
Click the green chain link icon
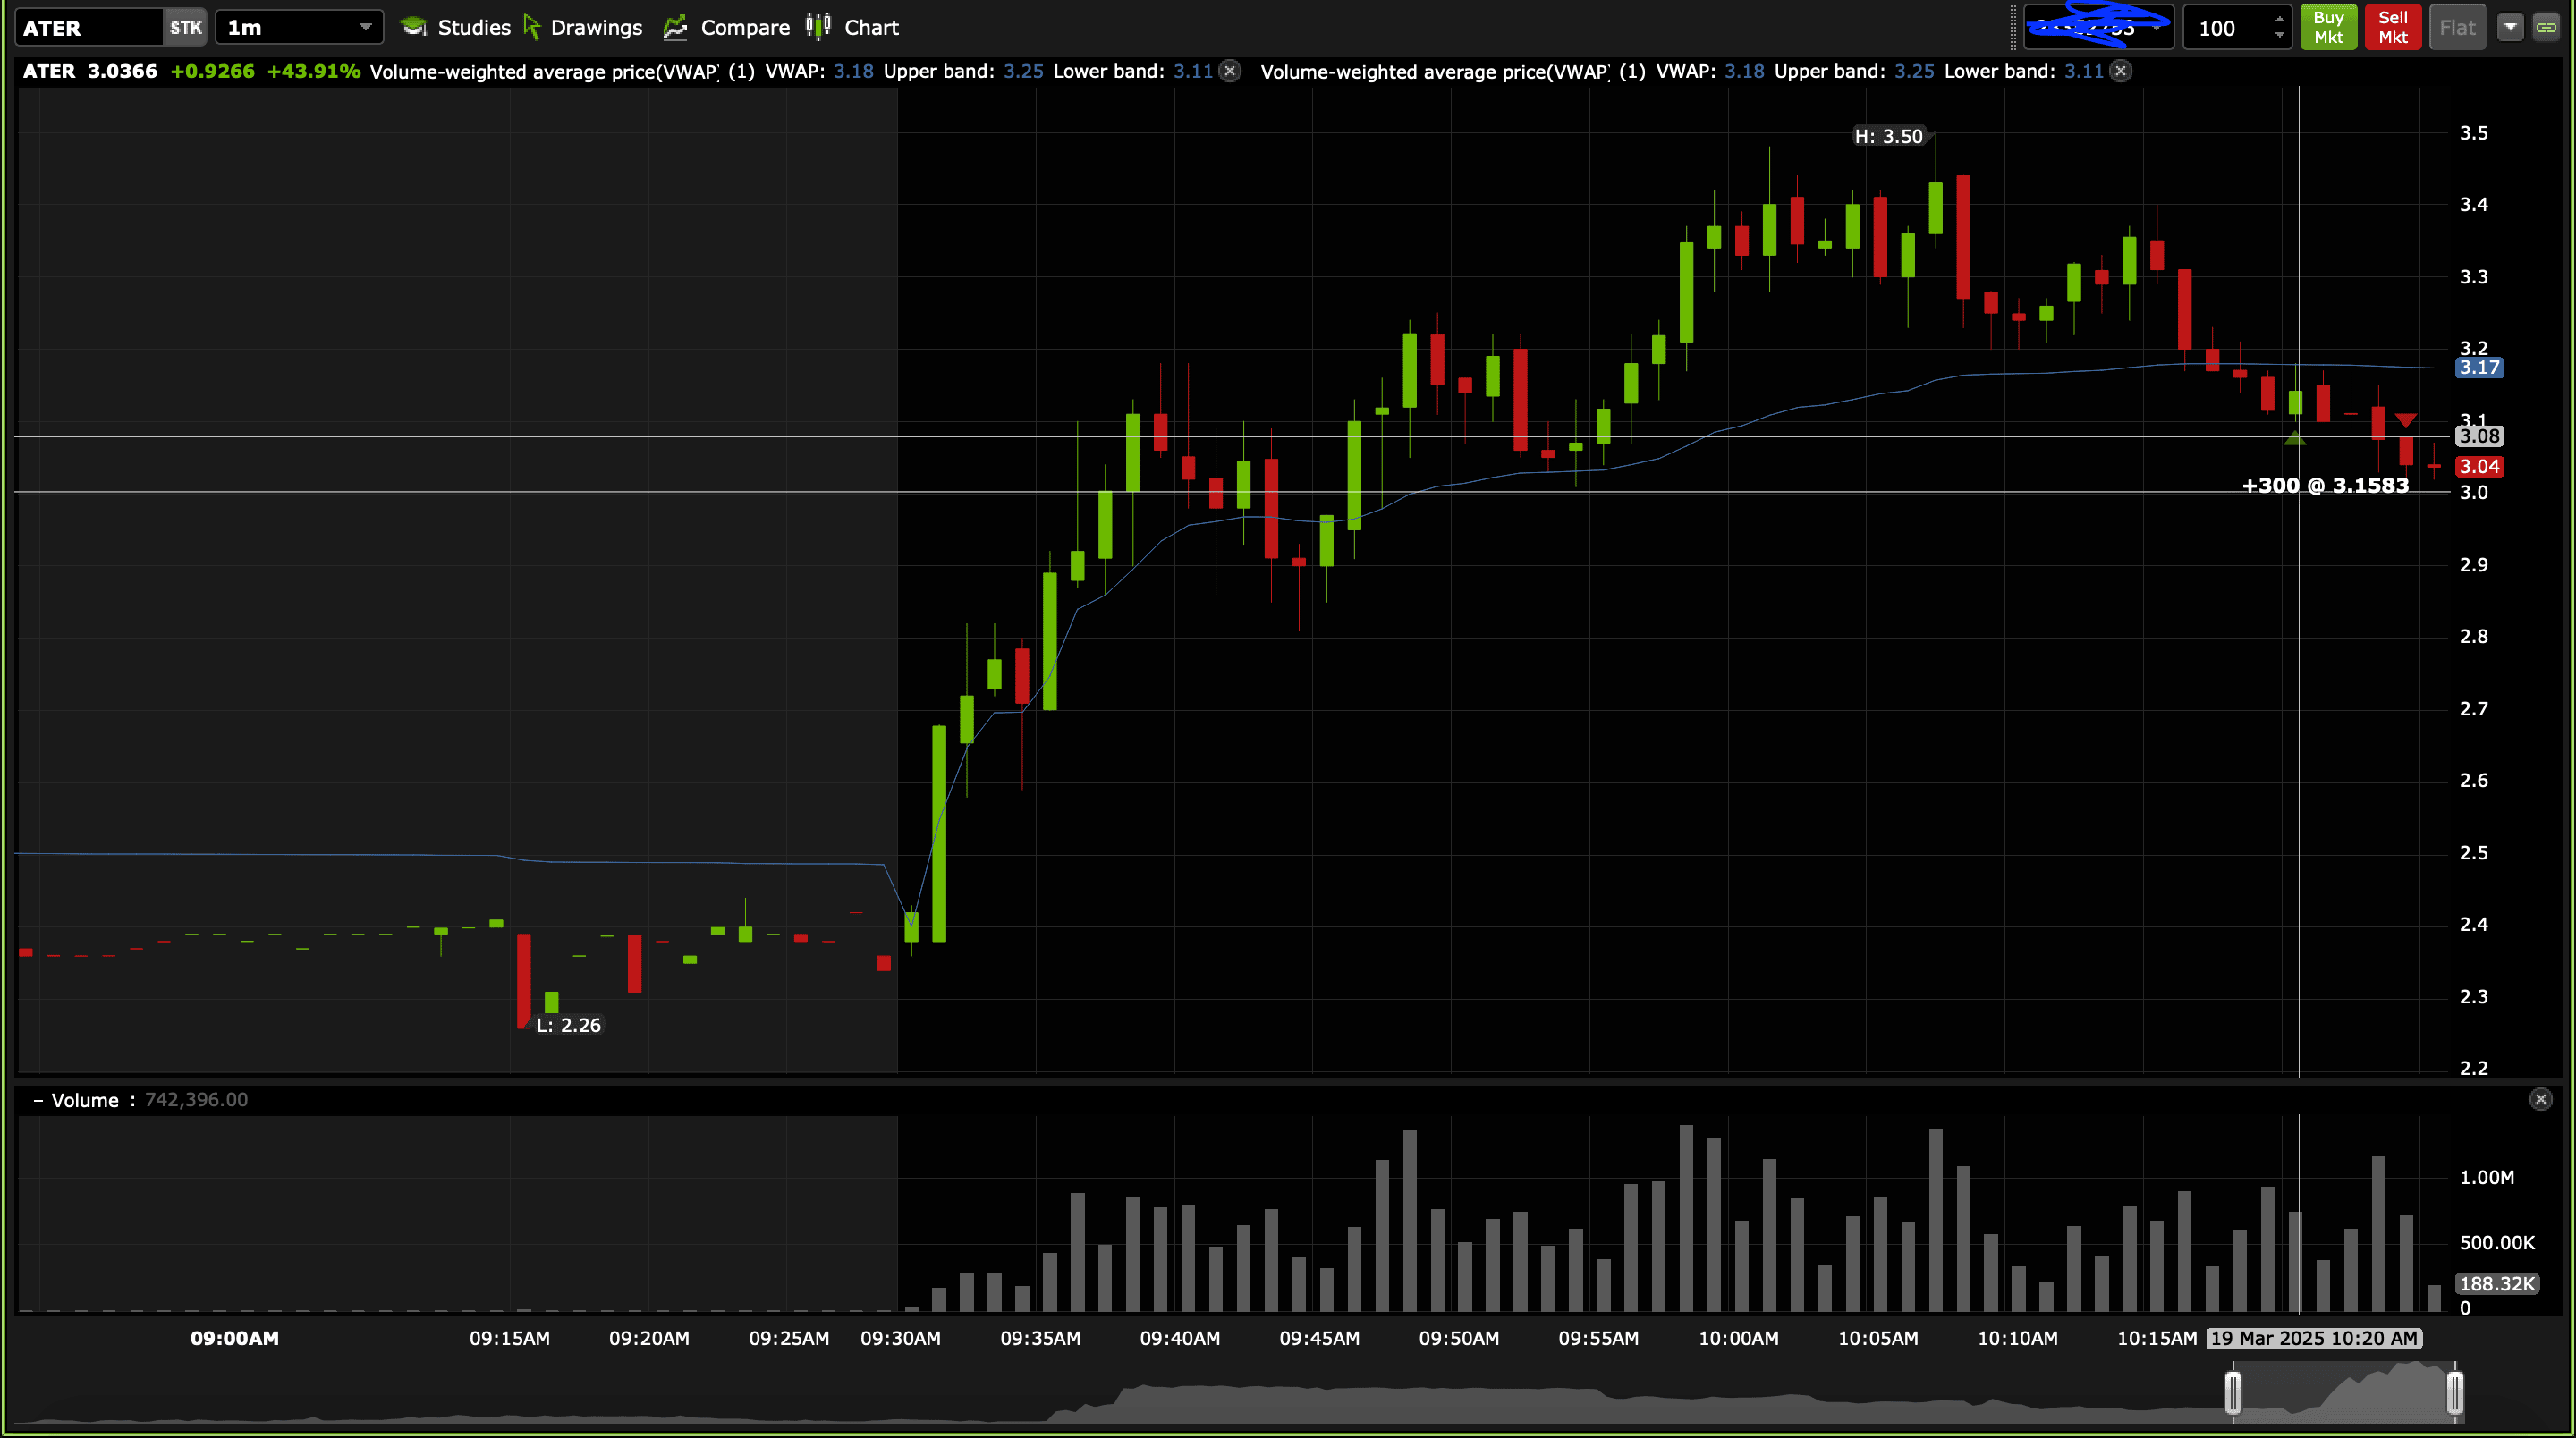2546,27
